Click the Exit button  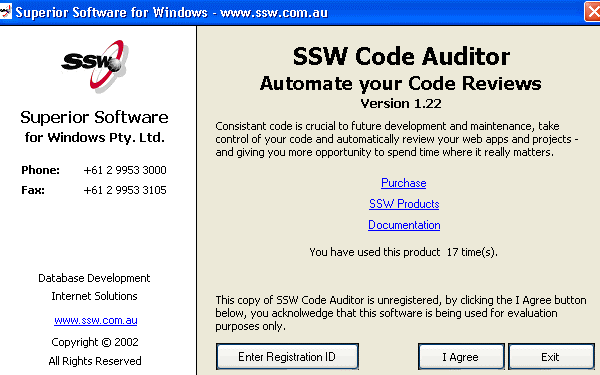pyautogui.click(x=551, y=357)
